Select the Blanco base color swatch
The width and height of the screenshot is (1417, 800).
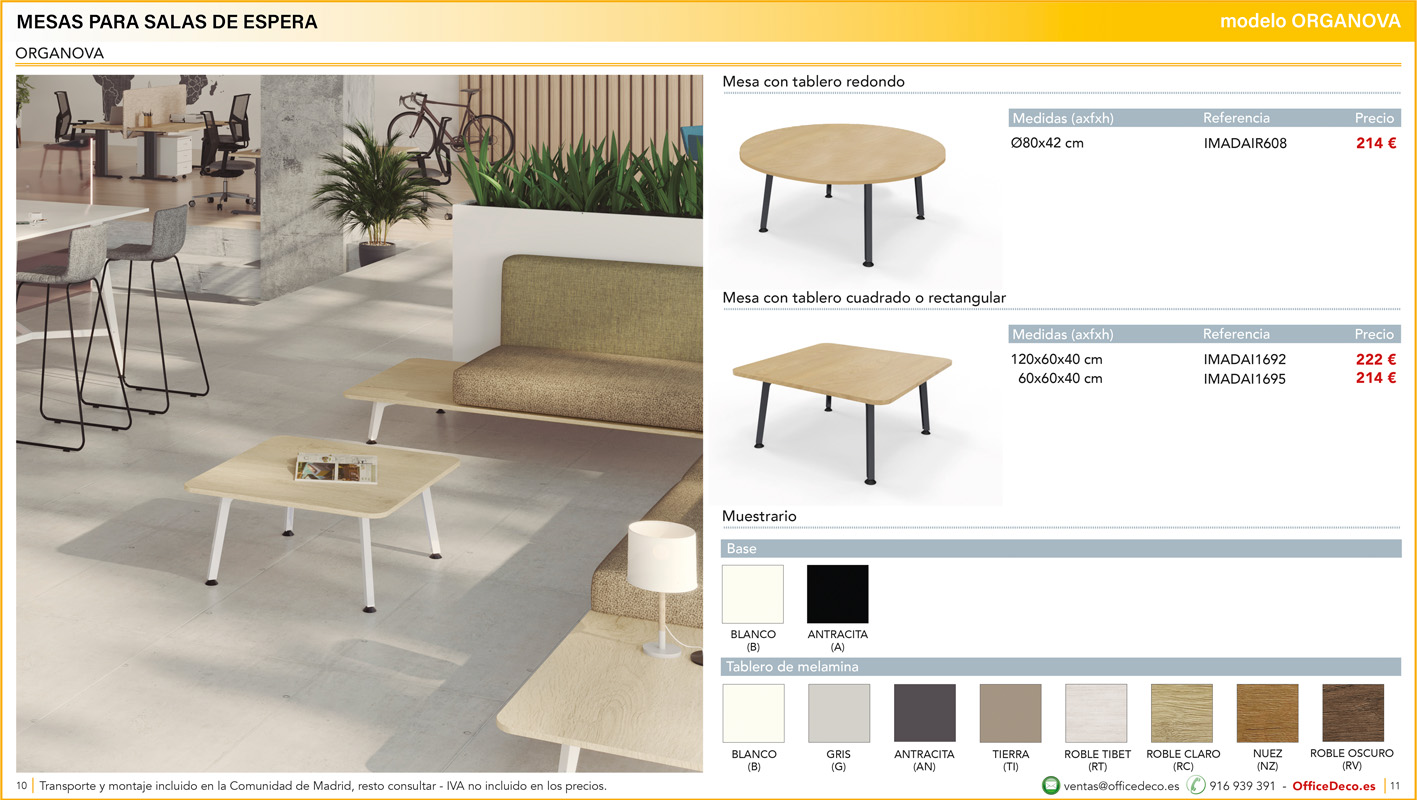tap(753, 594)
